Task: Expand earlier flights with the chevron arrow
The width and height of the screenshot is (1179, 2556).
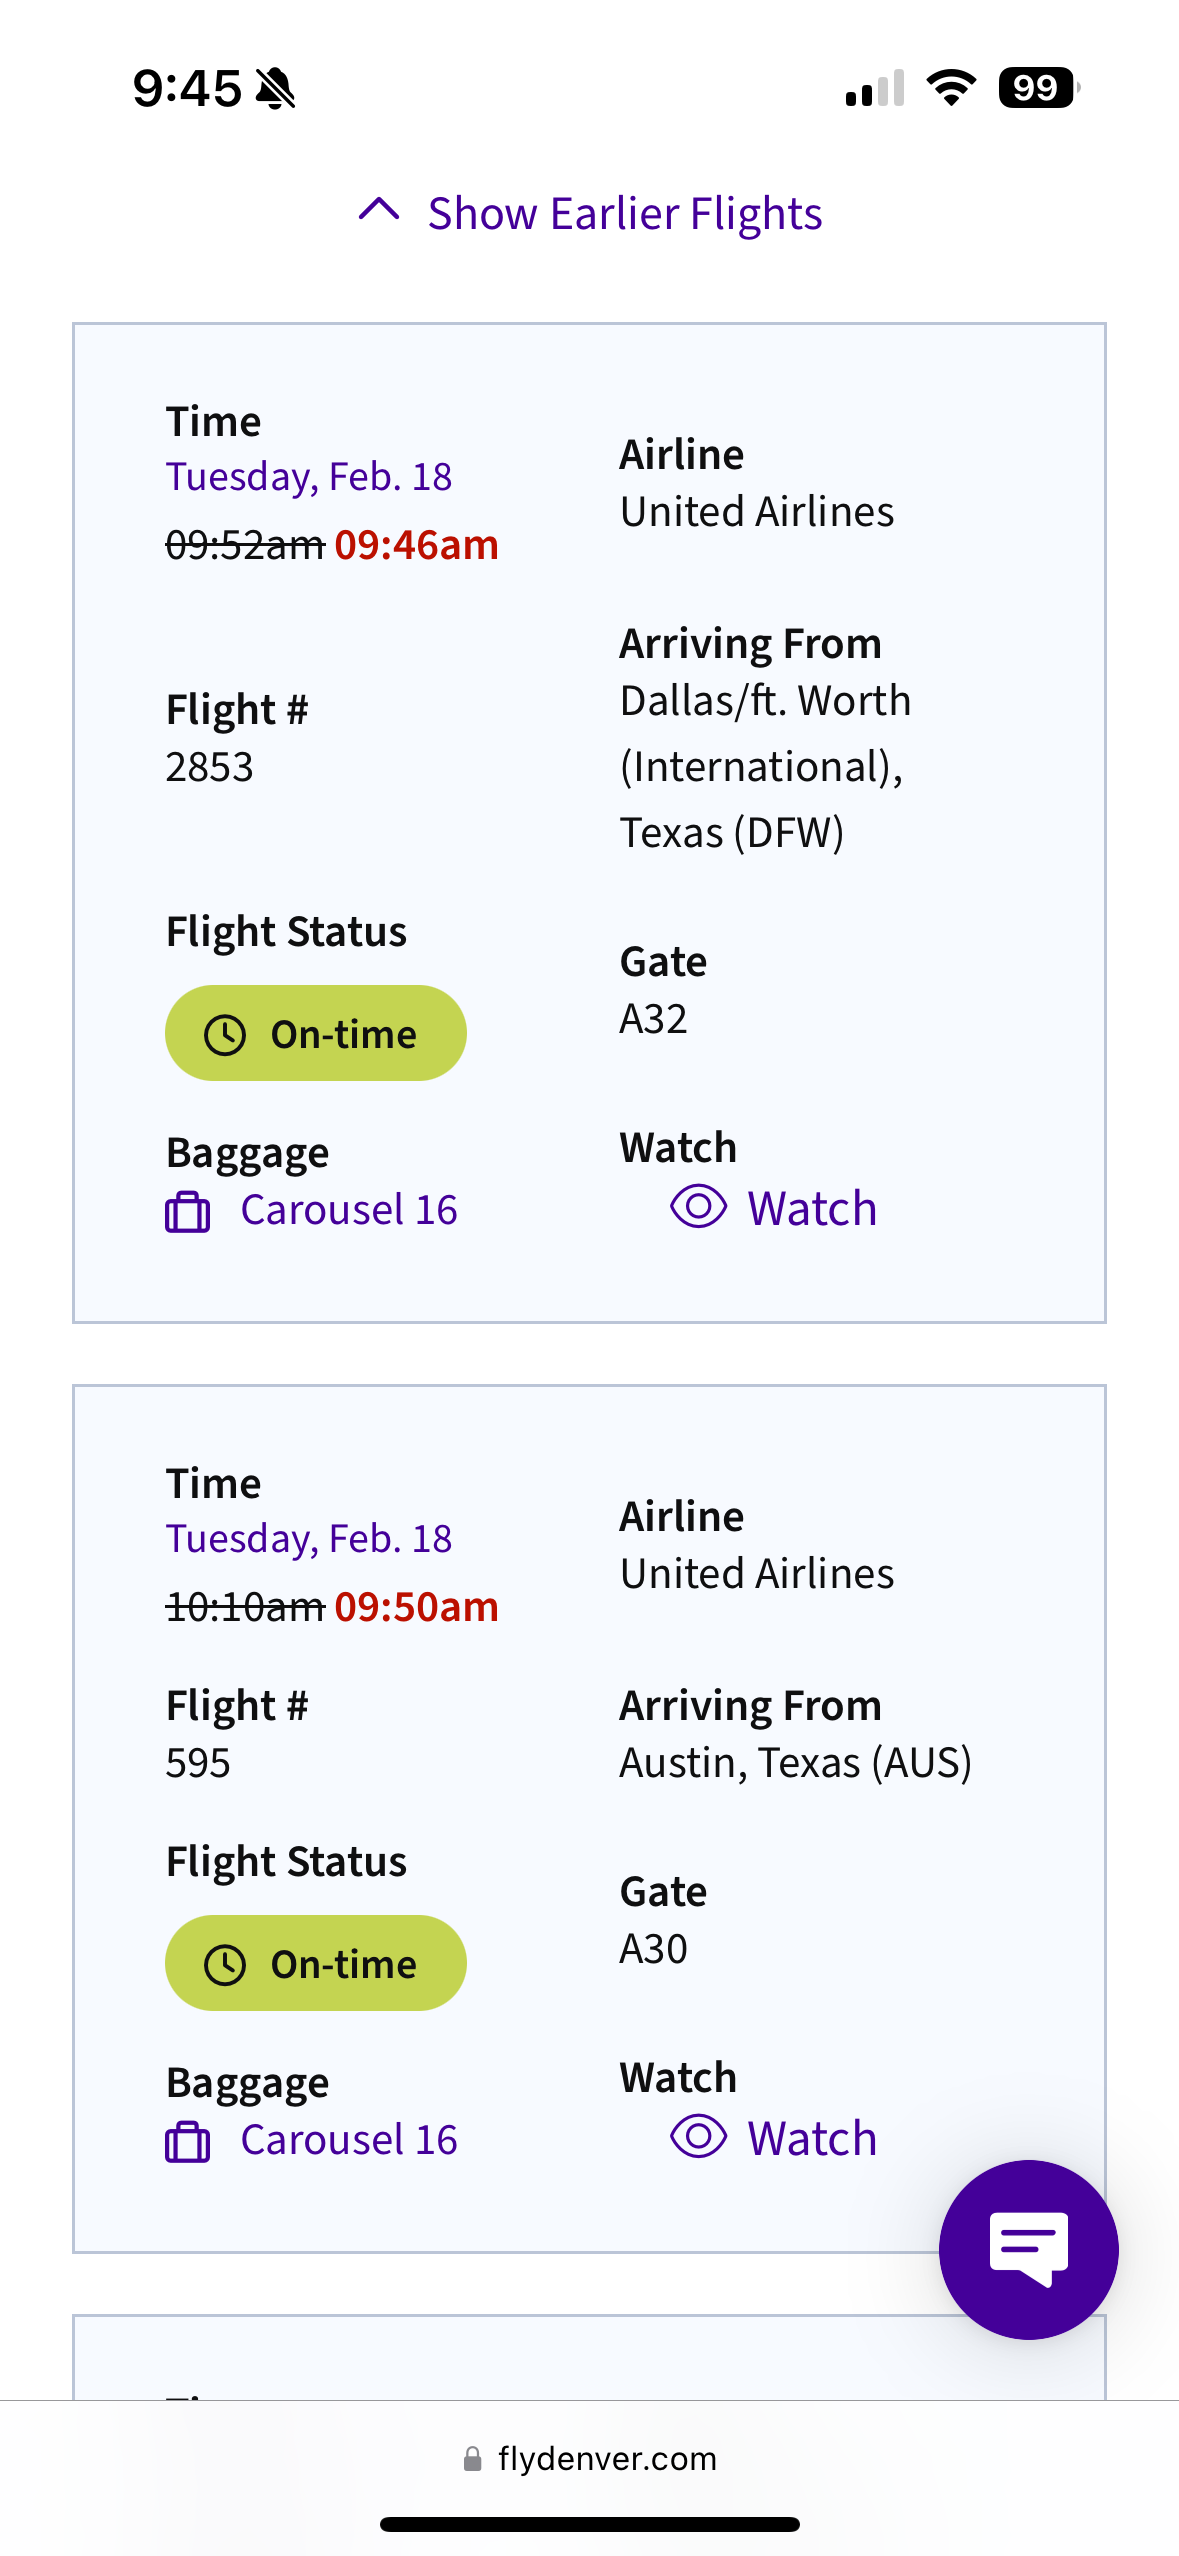Action: pyautogui.click(x=379, y=210)
